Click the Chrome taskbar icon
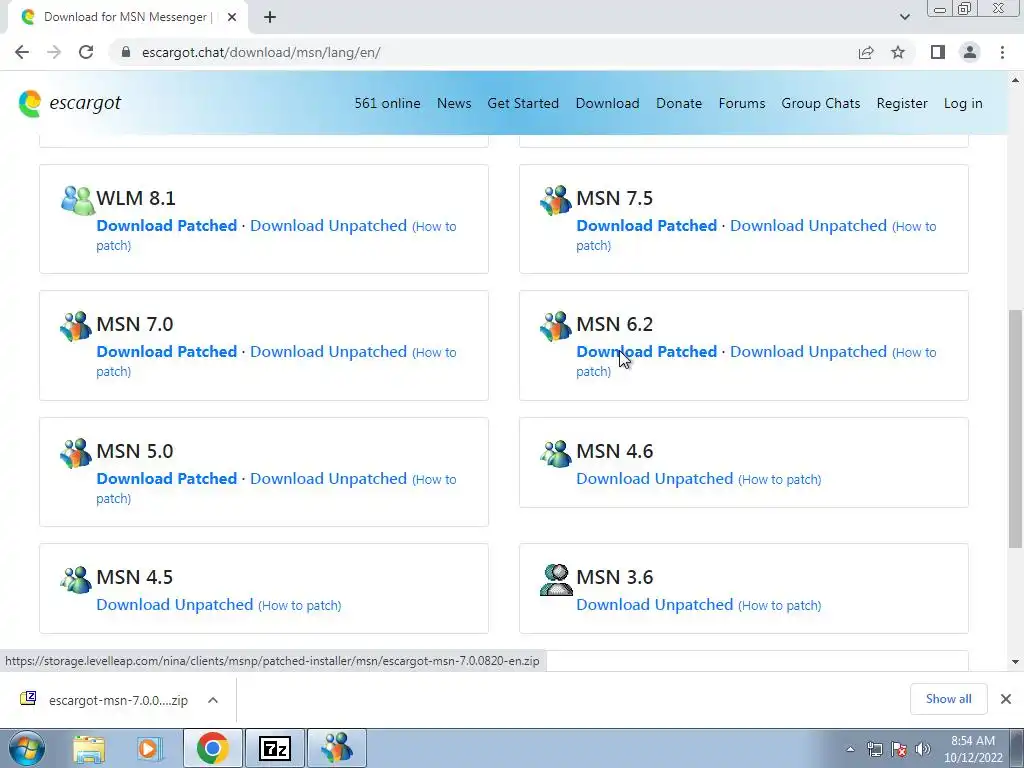The image size is (1024, 768). coord(212,748)
